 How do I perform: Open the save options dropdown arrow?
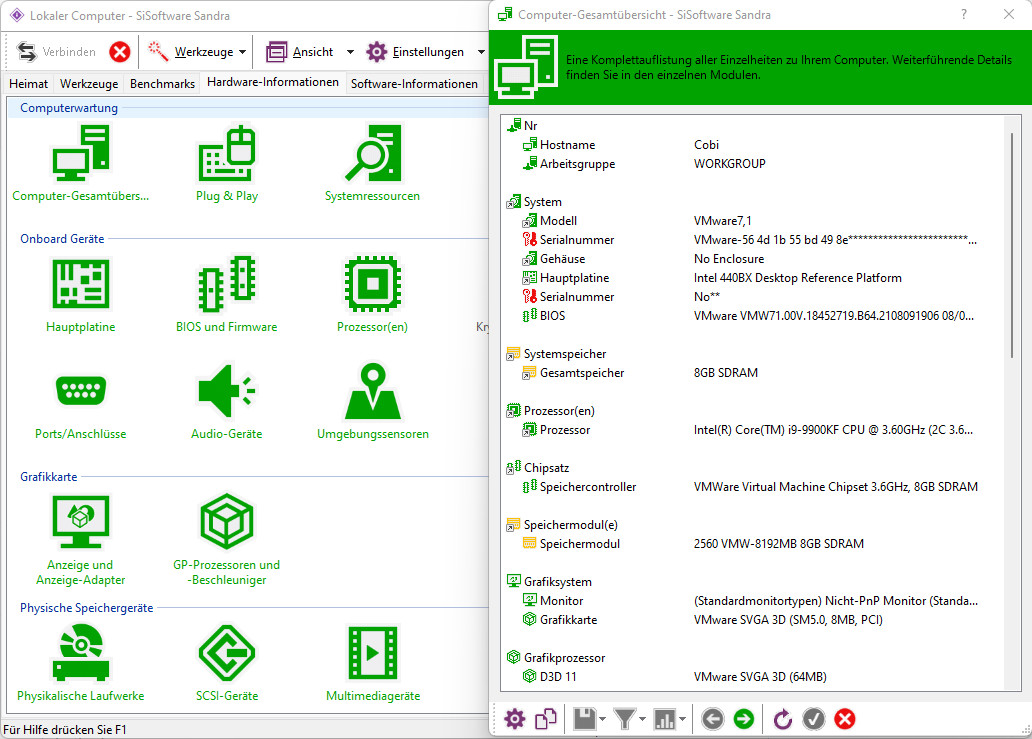pos(601,719)
